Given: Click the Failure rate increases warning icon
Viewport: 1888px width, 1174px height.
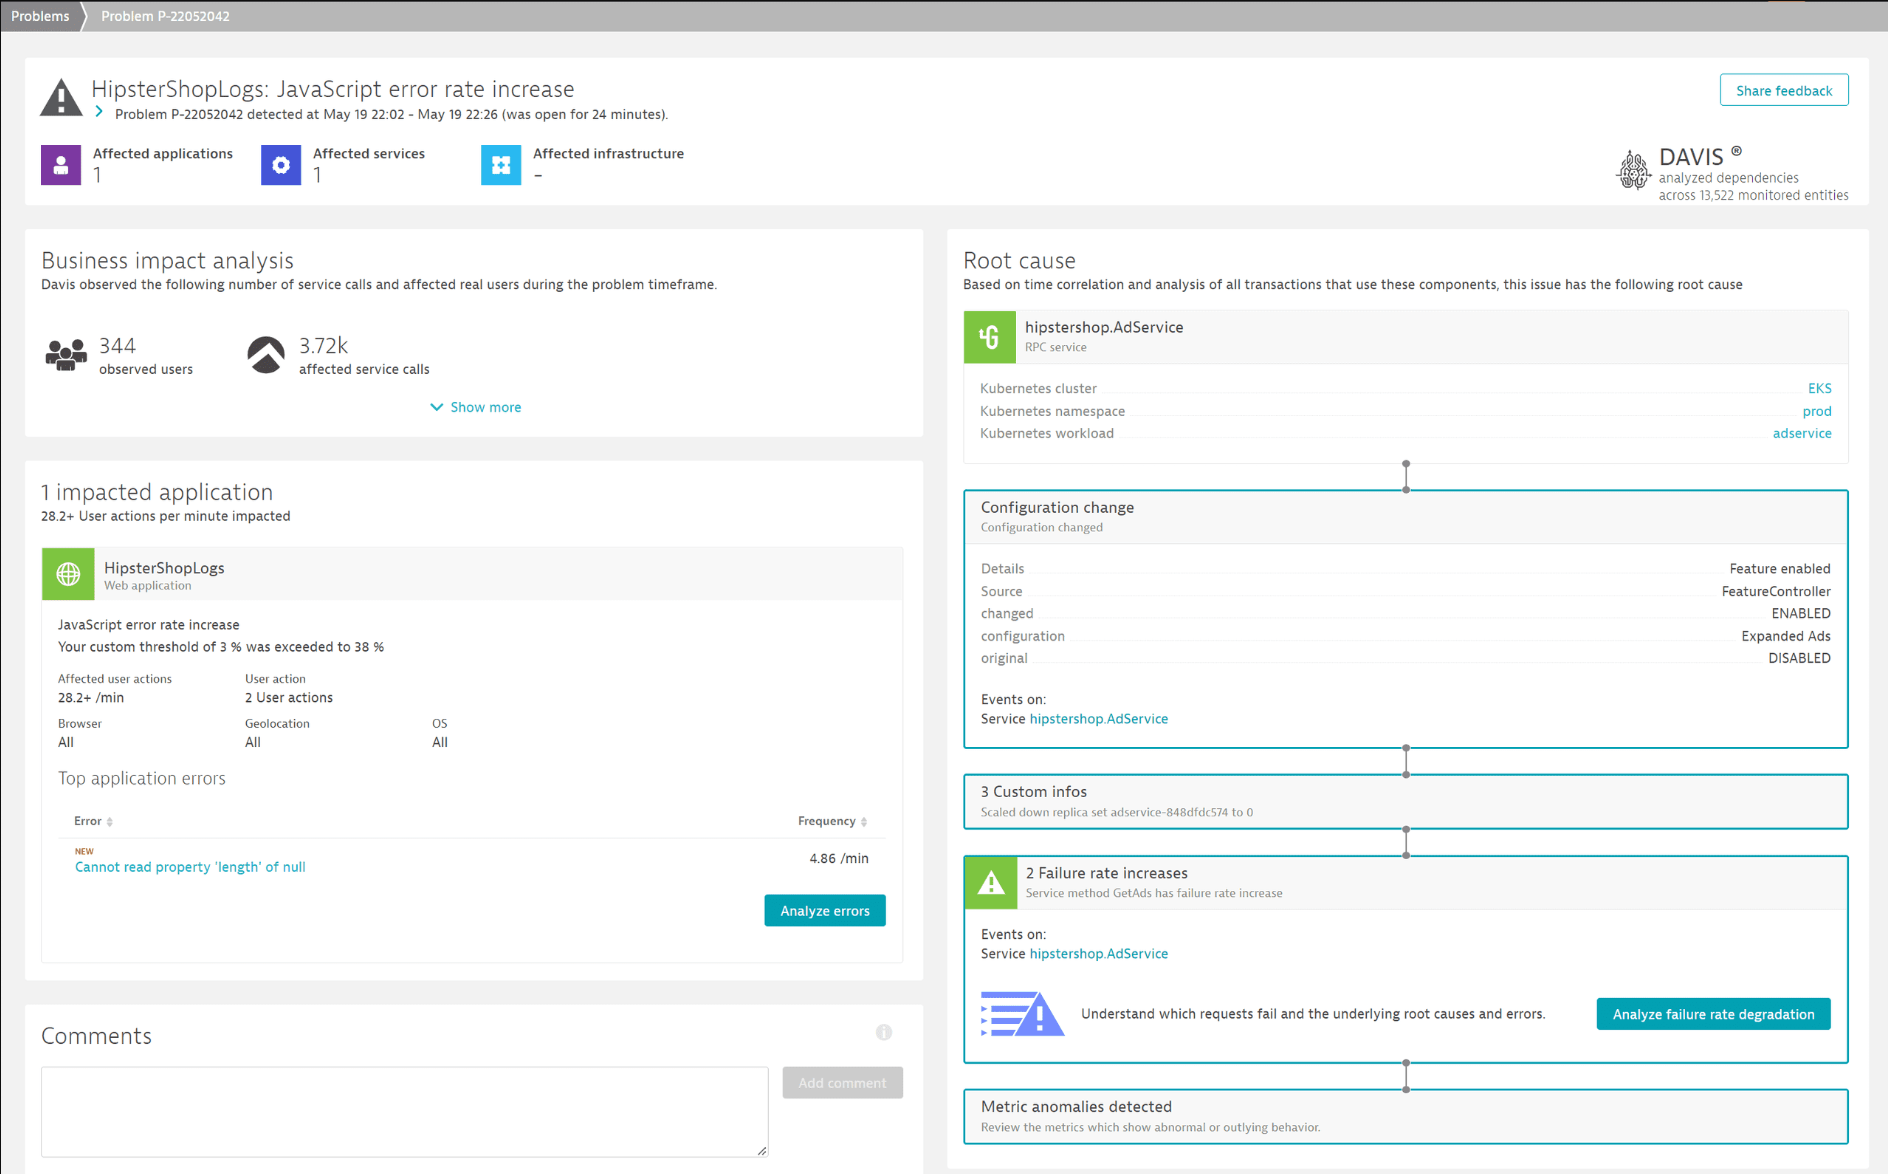Looking at the screenshot, I should (x=990, y=882).
